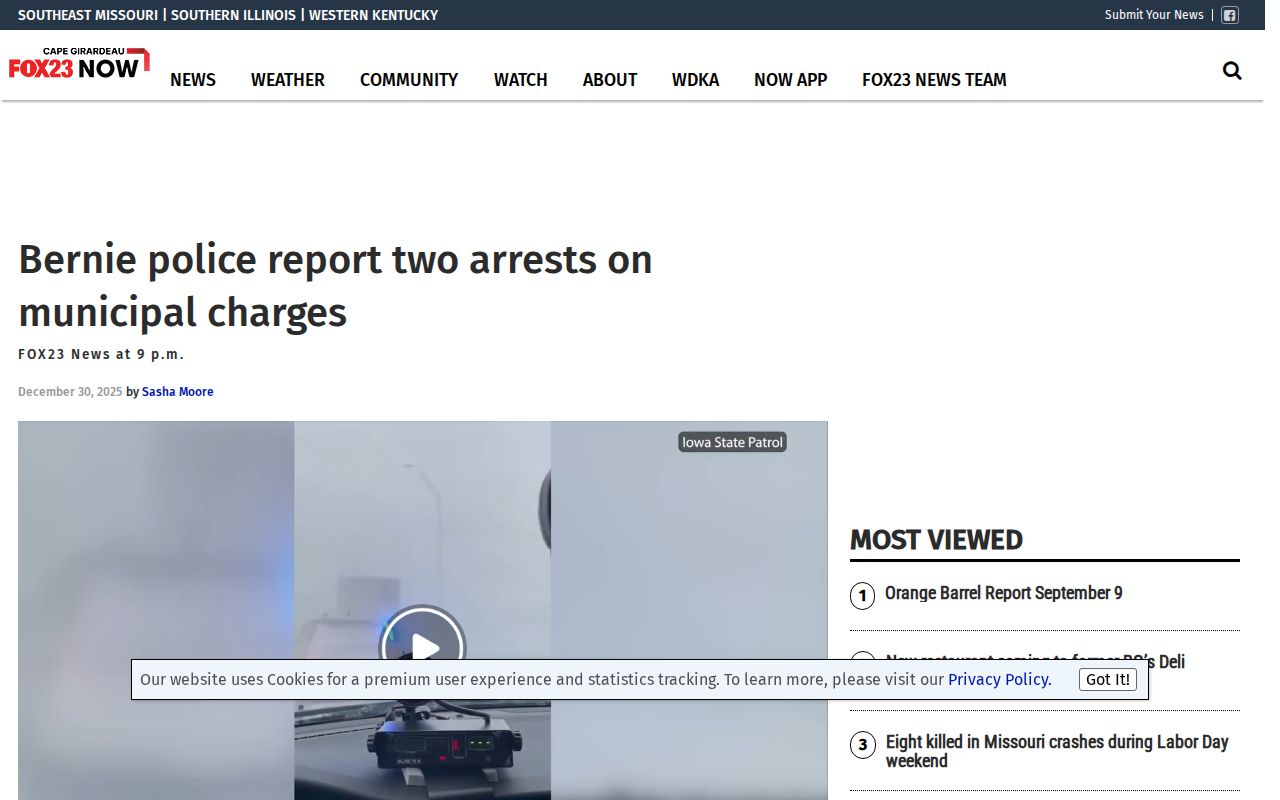Open the NEWS menu
Image resolution: width=1280 pixels, height=800 pixels.
click(193, 80)
